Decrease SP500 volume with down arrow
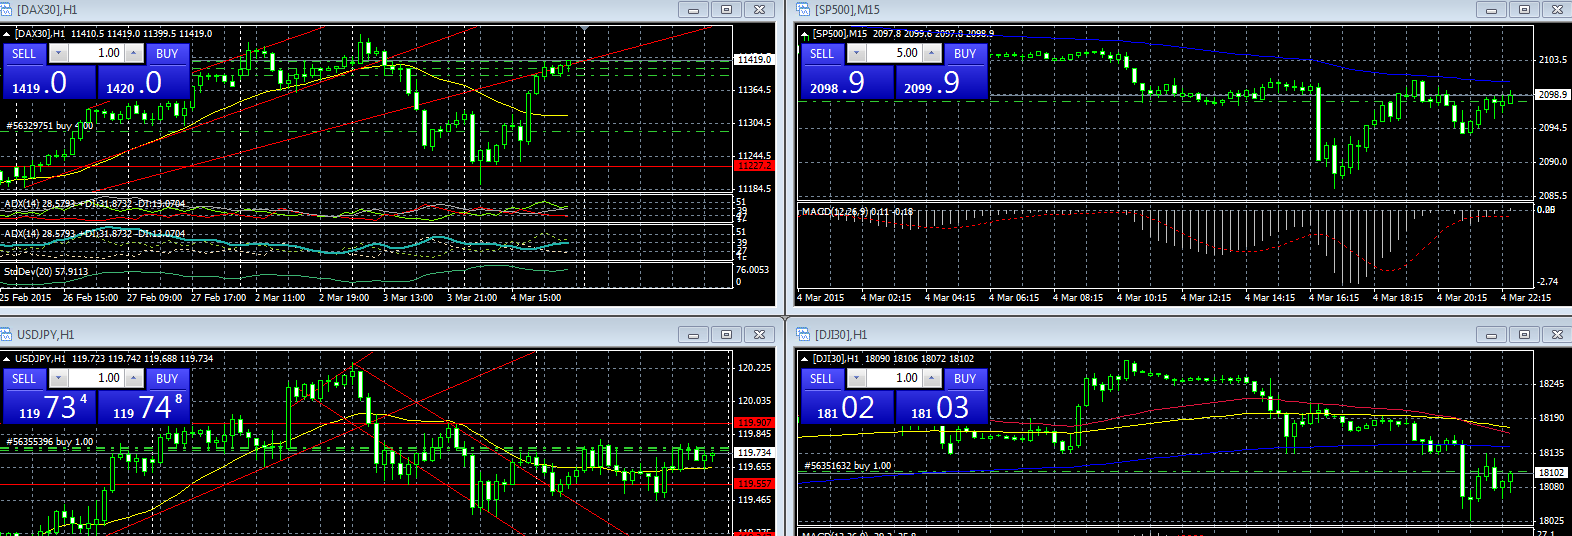Image resolution: width=1572 pixels, height=536 pixels. click(856, 54)
